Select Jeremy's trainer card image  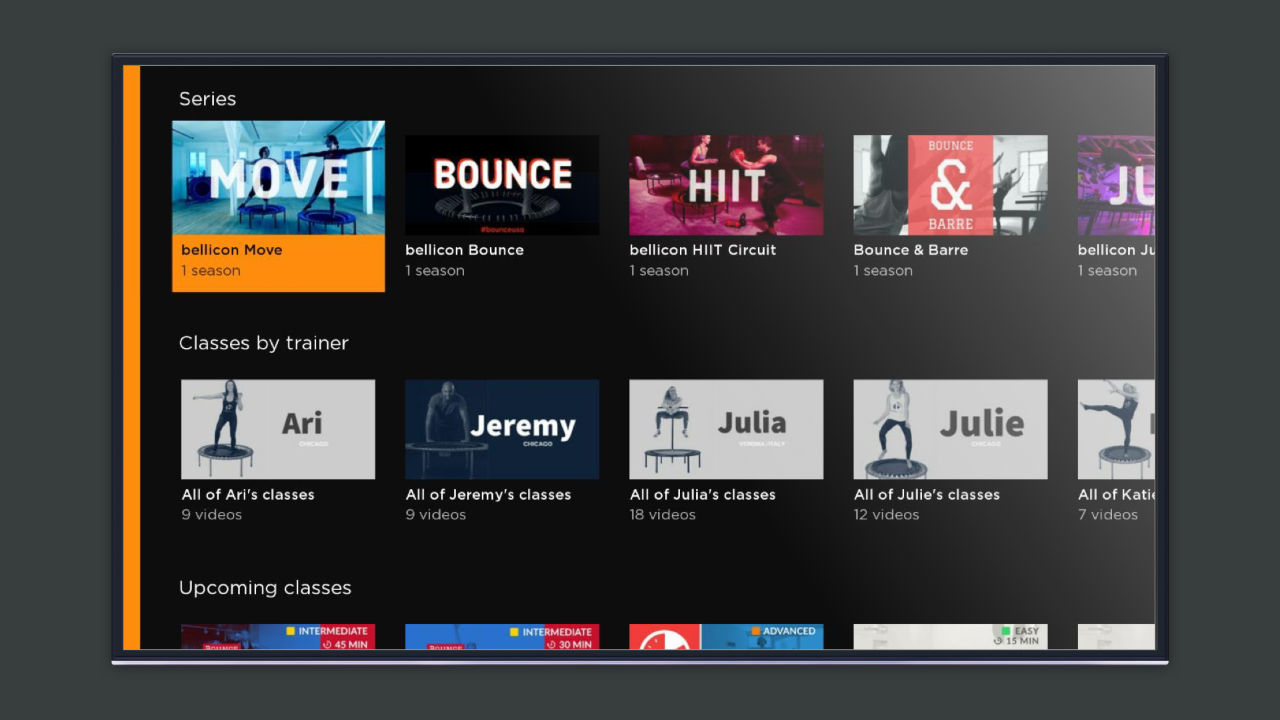pos(502,429)
